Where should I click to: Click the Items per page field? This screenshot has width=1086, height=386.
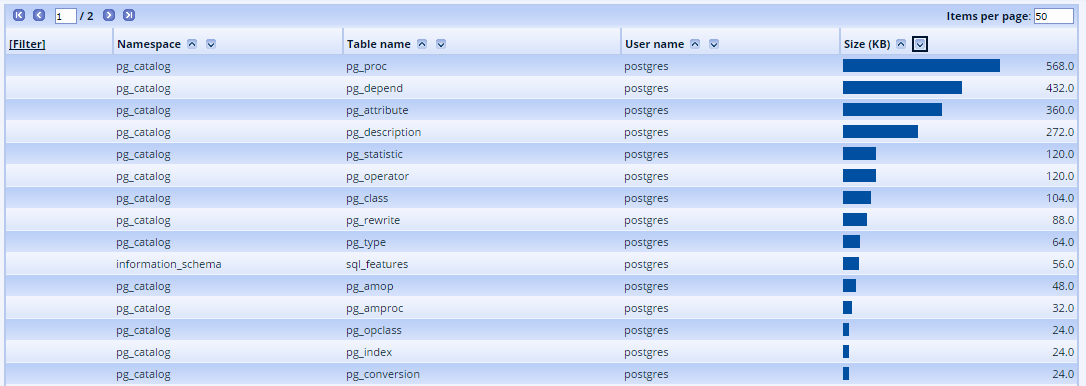[1053, 16]
